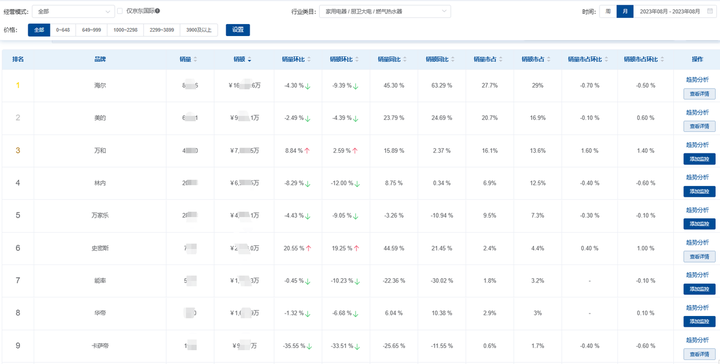Click the brand name 万和
Viewport: 720px width, 364px height.
(x=100, y=151)
